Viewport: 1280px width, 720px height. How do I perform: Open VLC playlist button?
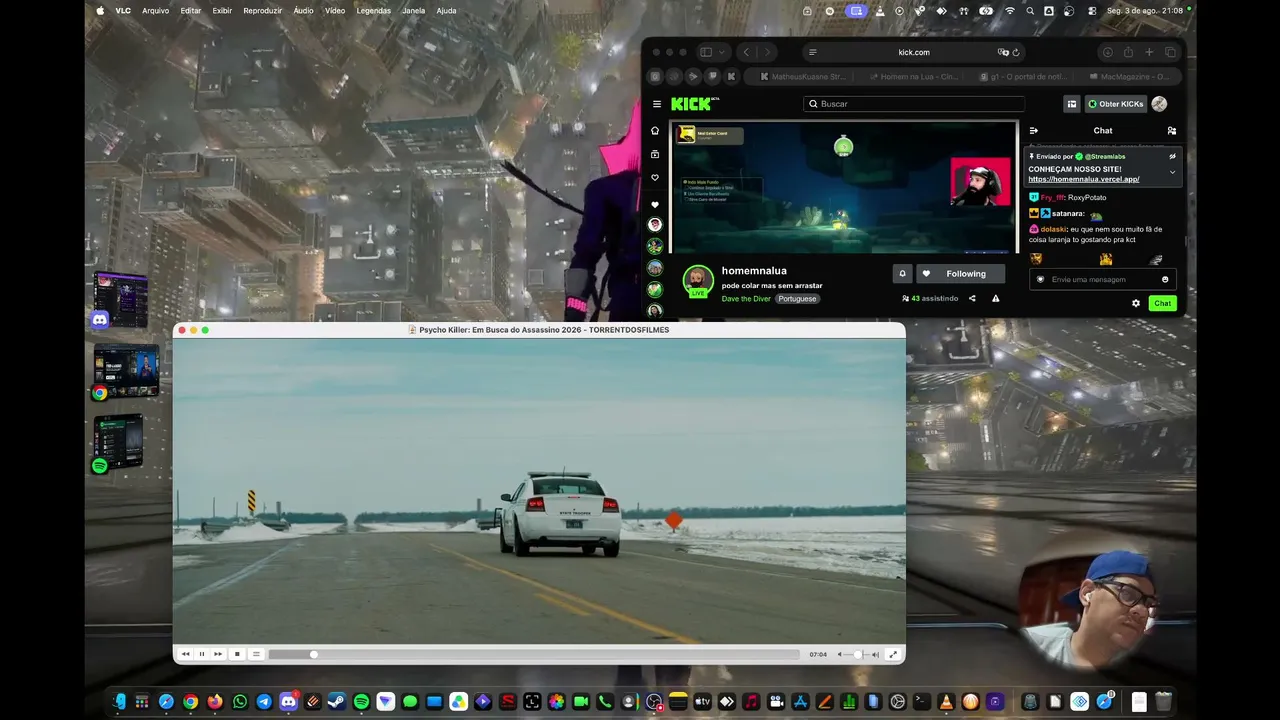[x=256, y=654]
